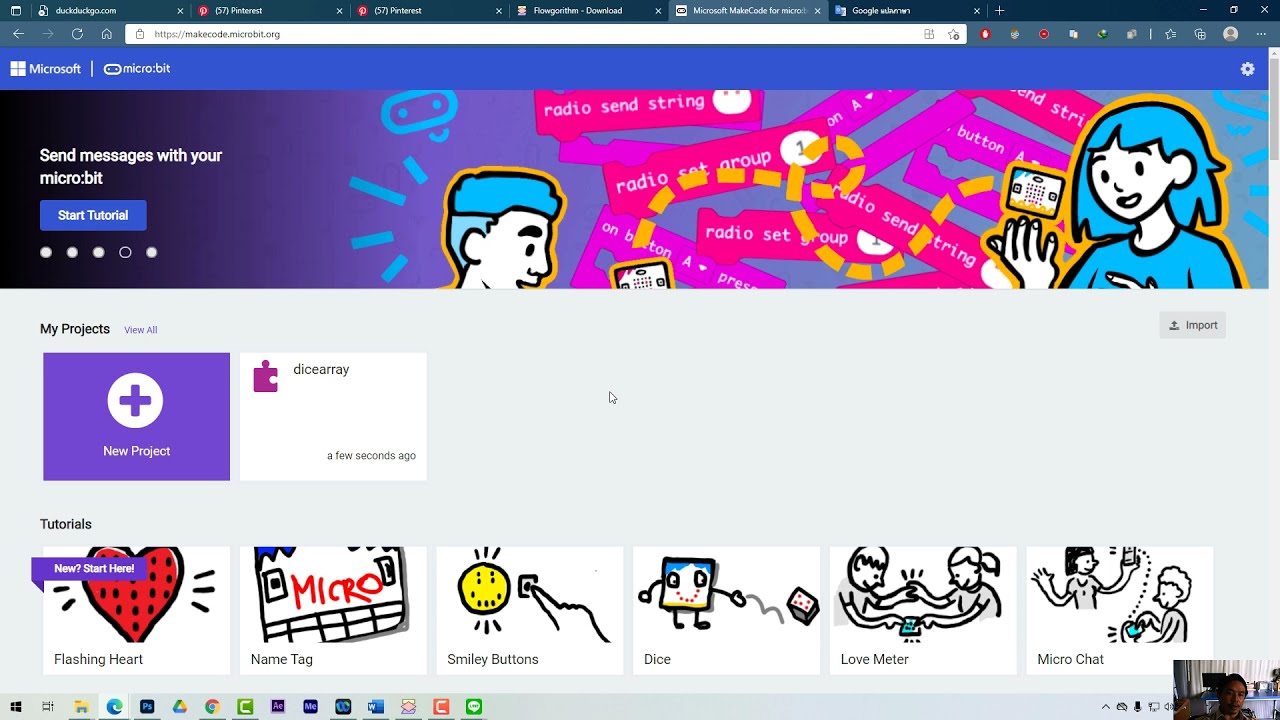Open the browser Favorites list

coord(1171,34)
